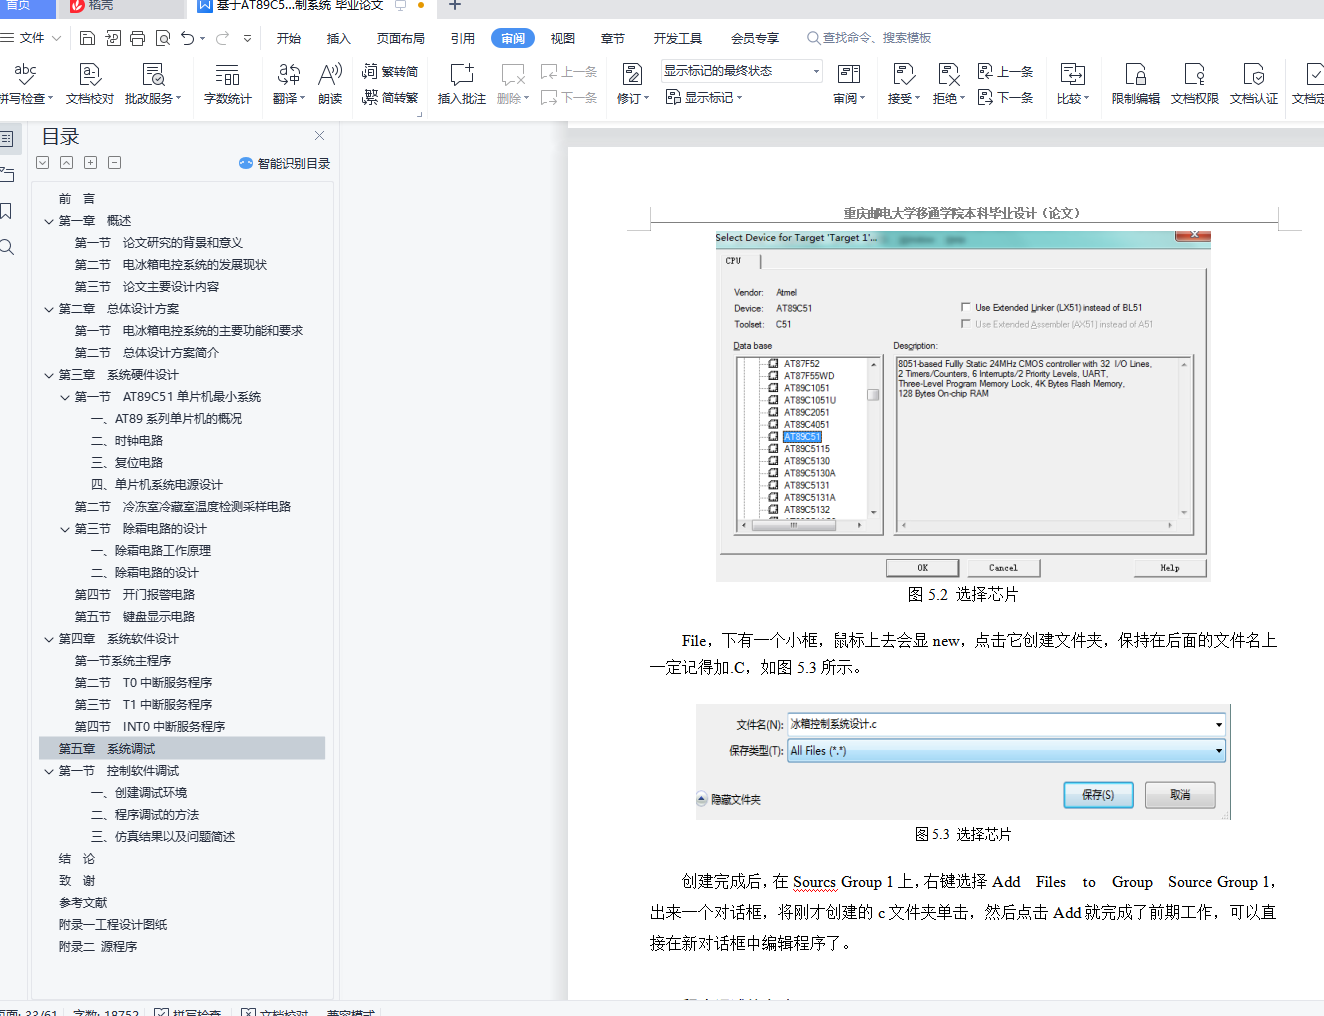Screen dimensions: 1324x1016
Task: Click the Redo arrow icon
Action: (x=222, y=38)
